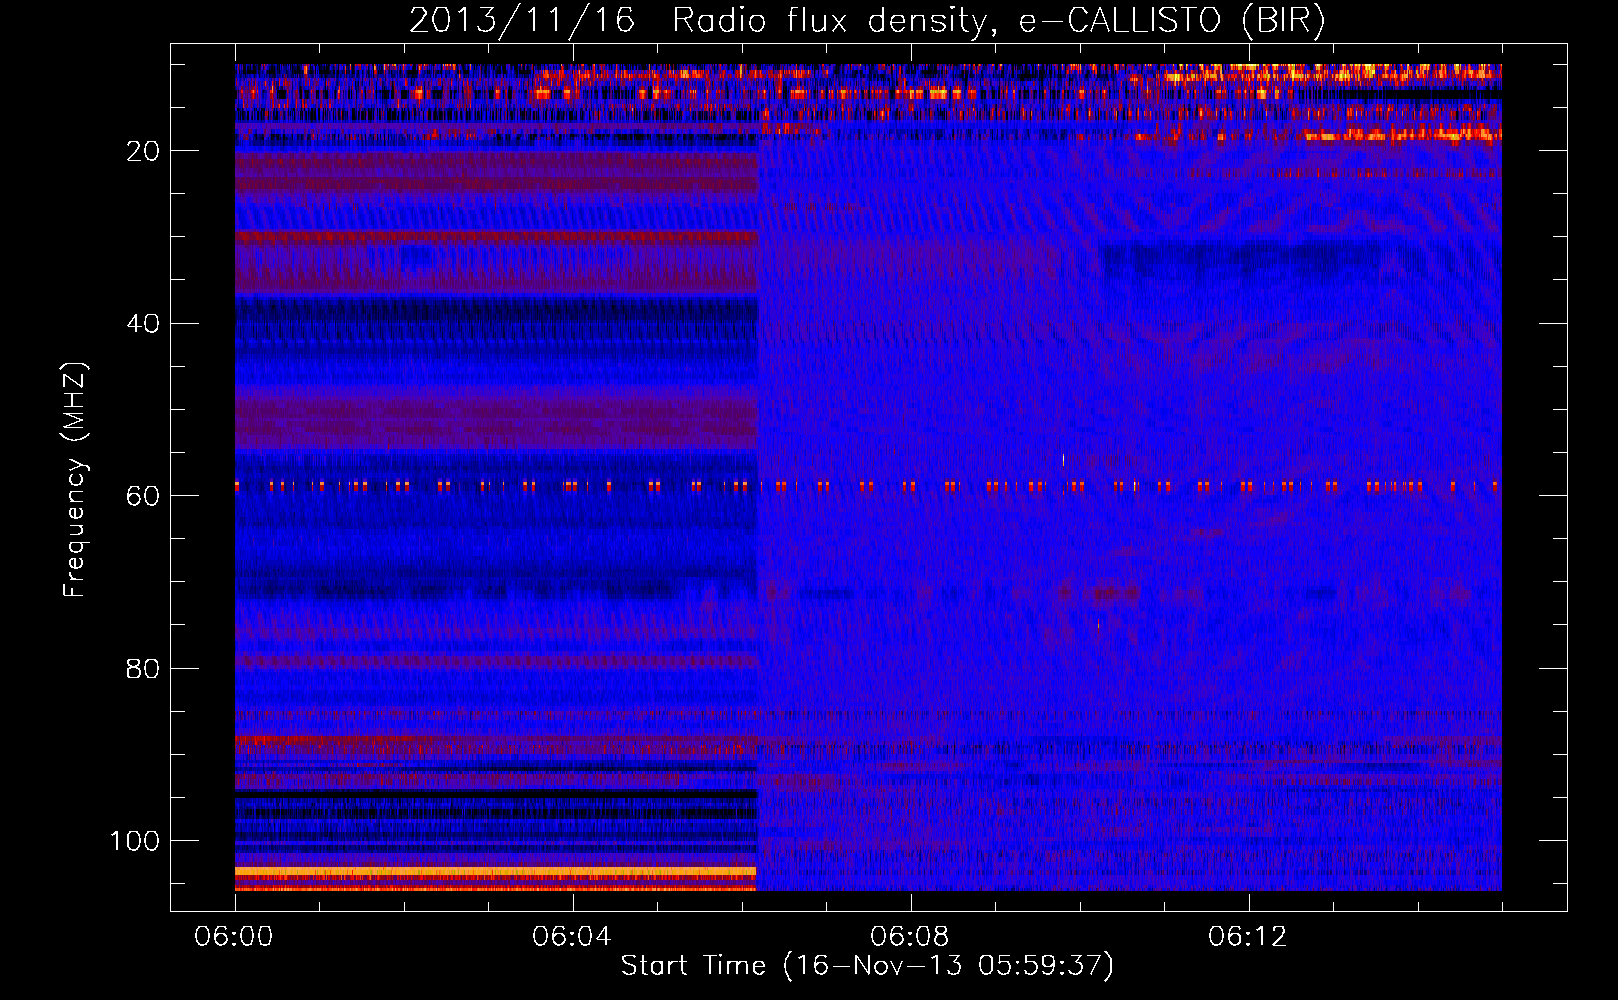Click the 'Start Time (16-Nov-13 05:59:37)' label
This screenshot has width=1618, height=1000.
pyautogui.click(x=867, y=966)
